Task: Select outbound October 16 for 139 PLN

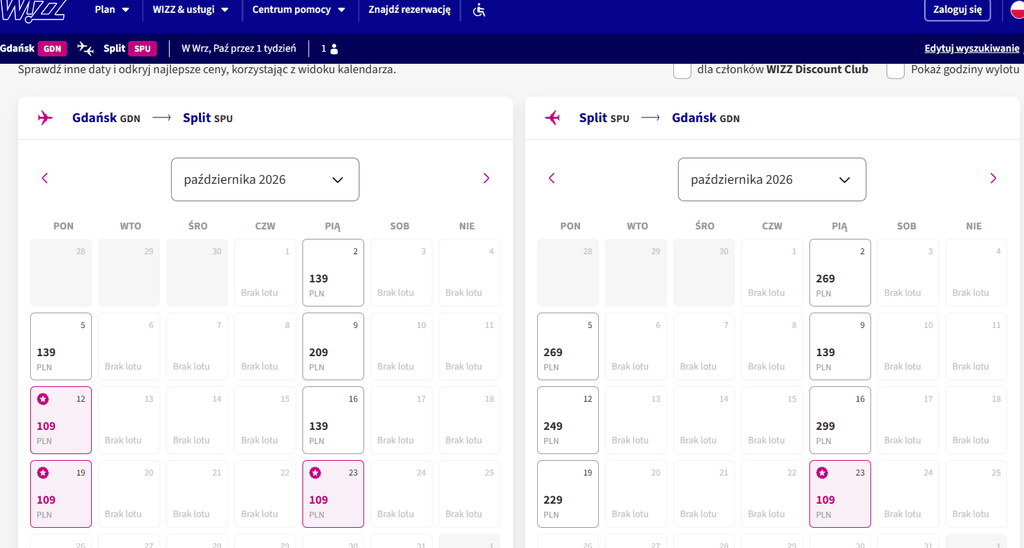Action: click(x=333, y=420)
